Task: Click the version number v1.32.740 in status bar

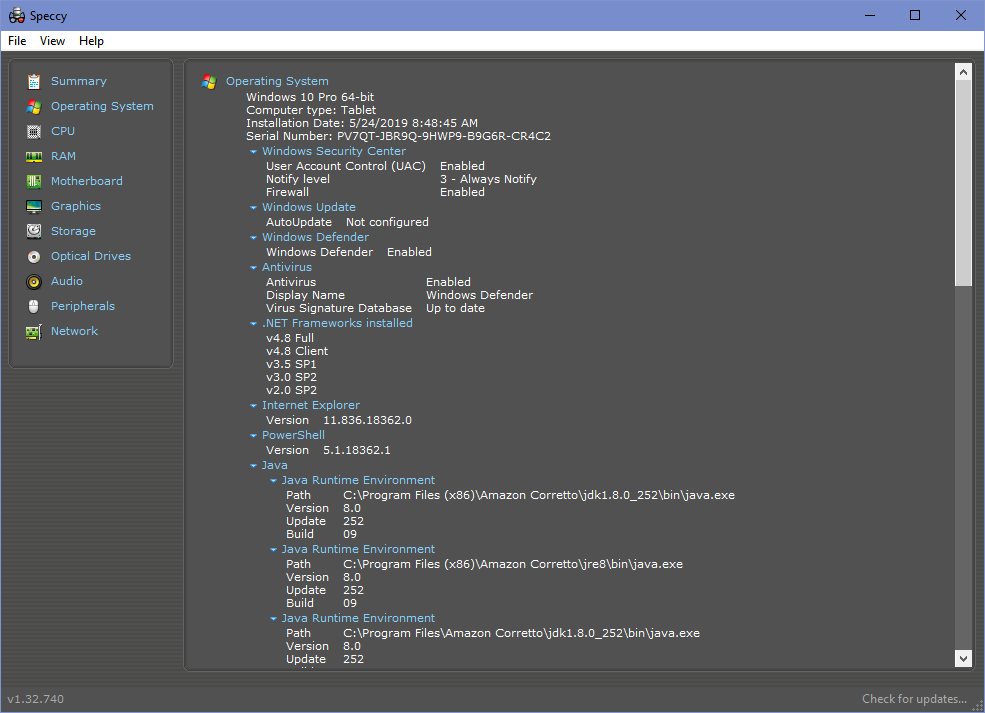Action: pos(36,699)
